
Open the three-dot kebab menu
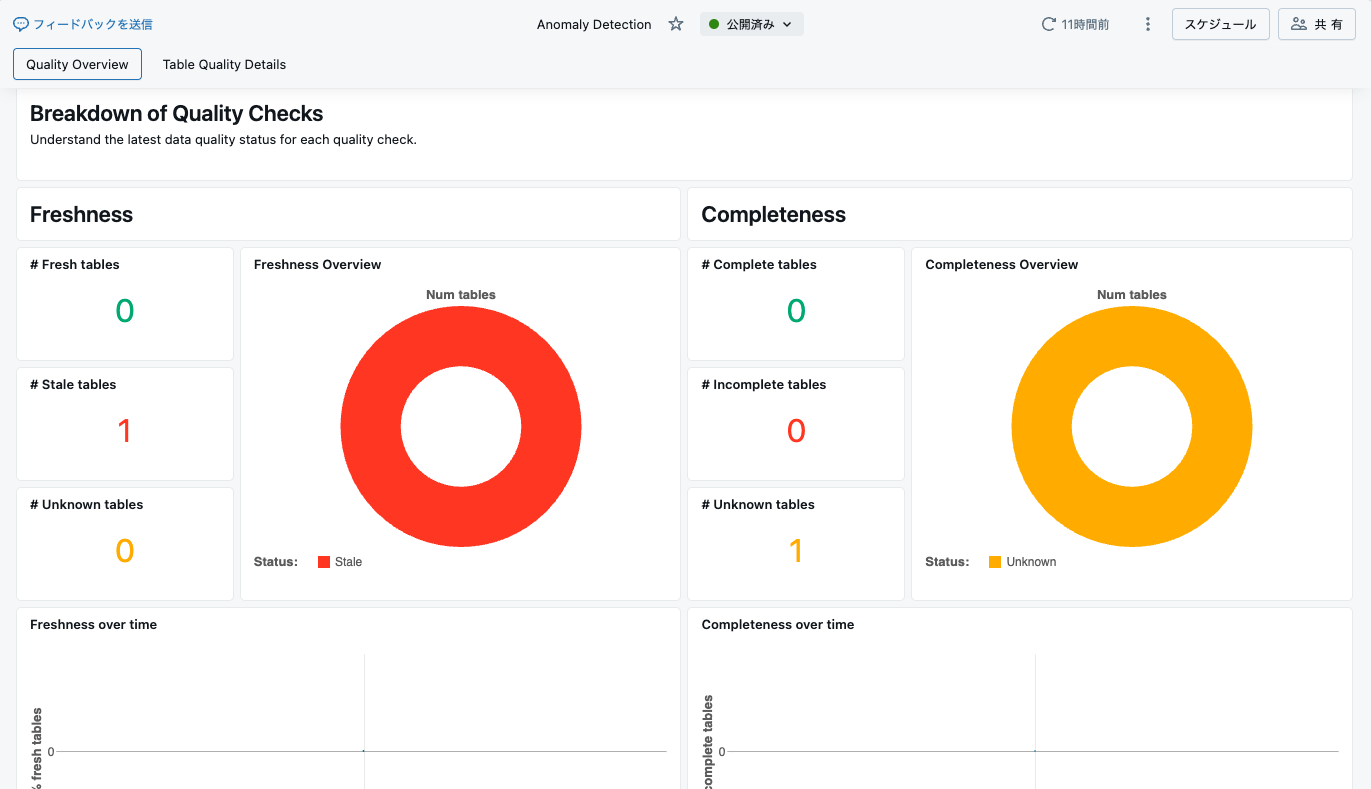pos(1148,24)
